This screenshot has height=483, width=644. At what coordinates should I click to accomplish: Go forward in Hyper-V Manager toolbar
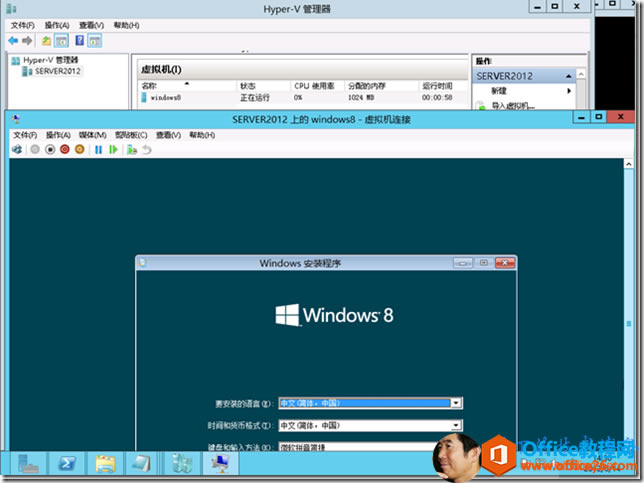click(27, 41)
